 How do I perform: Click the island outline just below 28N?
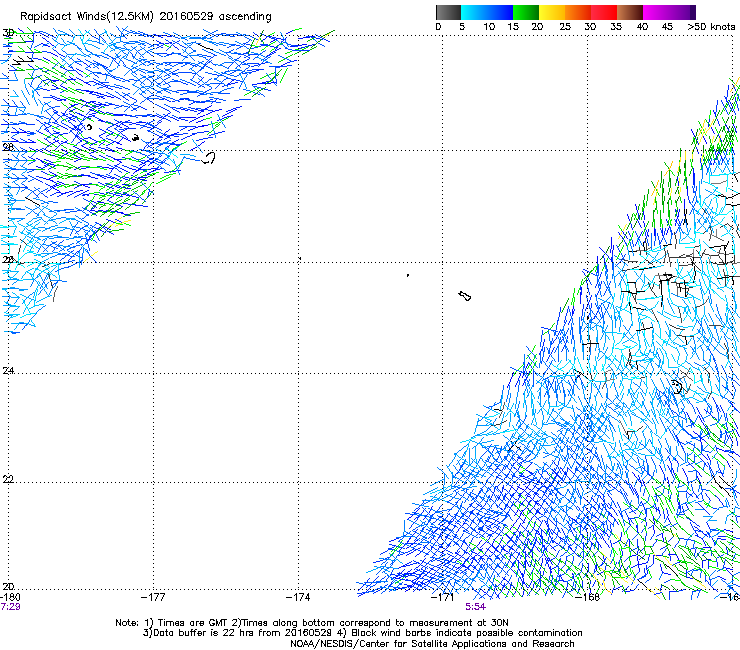209,158
